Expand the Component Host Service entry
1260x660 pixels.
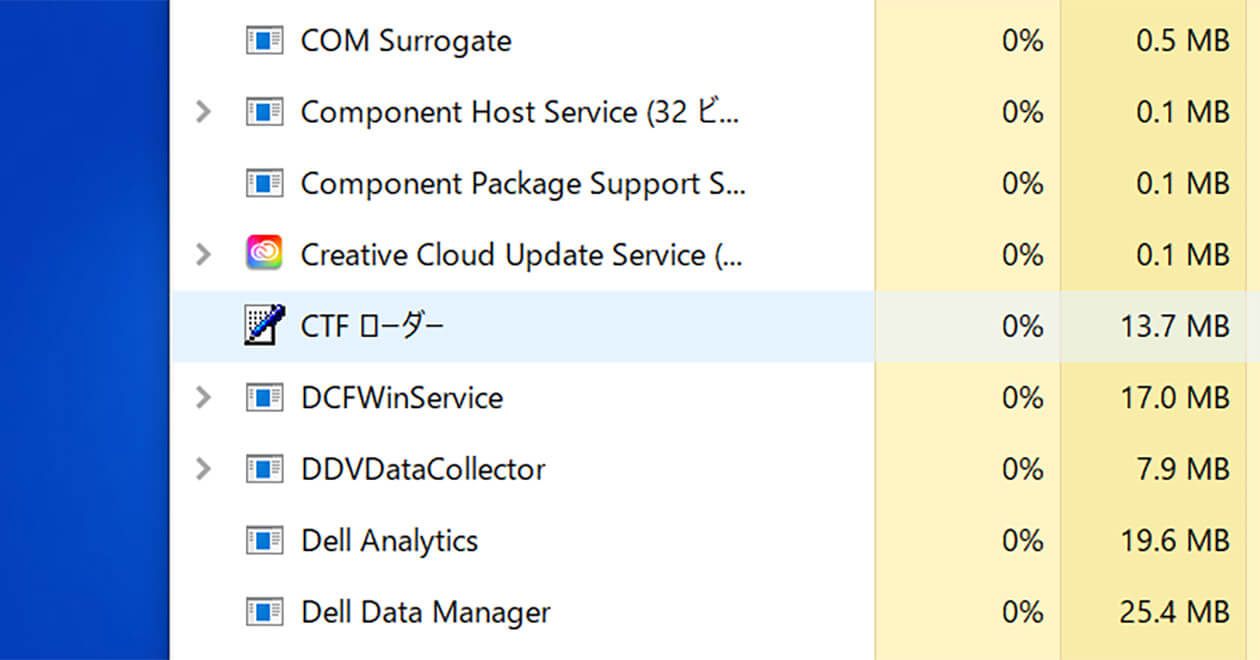pos(203,112)
